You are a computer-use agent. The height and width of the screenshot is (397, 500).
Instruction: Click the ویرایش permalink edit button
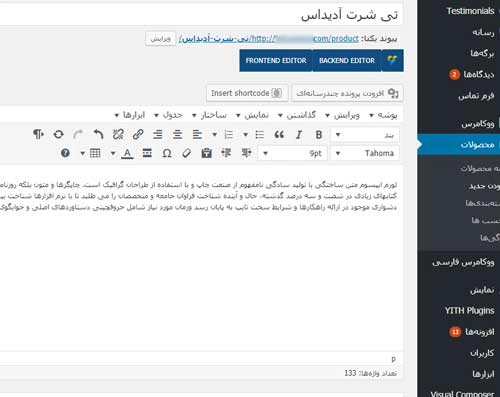160,39
